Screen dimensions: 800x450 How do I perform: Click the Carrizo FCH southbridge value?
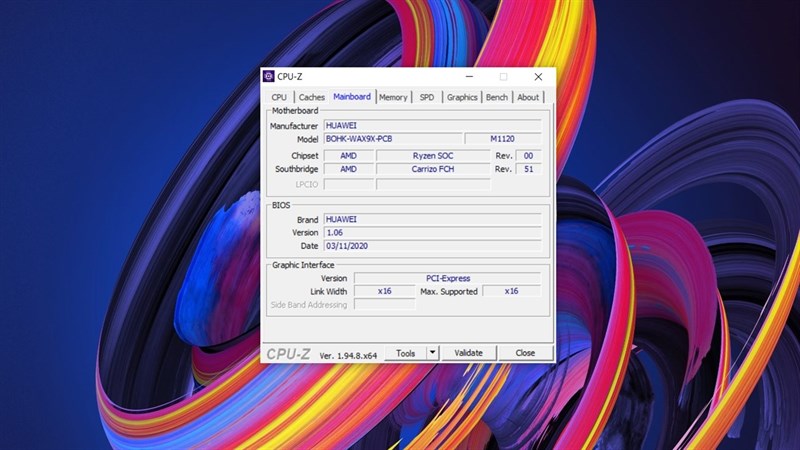[433, 169]
